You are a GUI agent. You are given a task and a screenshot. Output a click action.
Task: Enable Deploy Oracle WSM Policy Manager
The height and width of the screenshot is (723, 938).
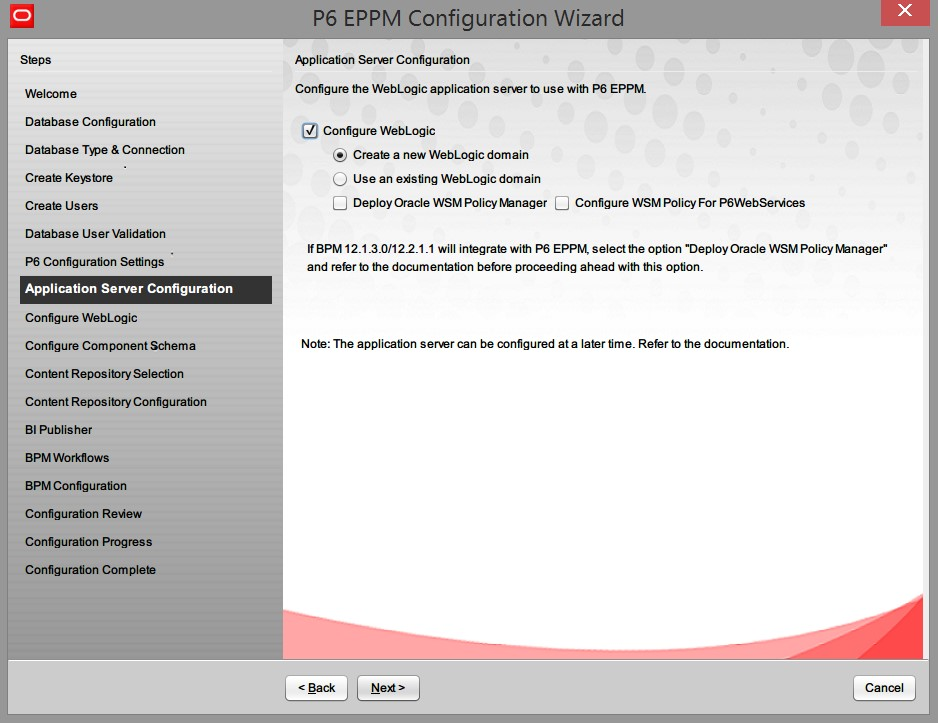coord(340,203)
